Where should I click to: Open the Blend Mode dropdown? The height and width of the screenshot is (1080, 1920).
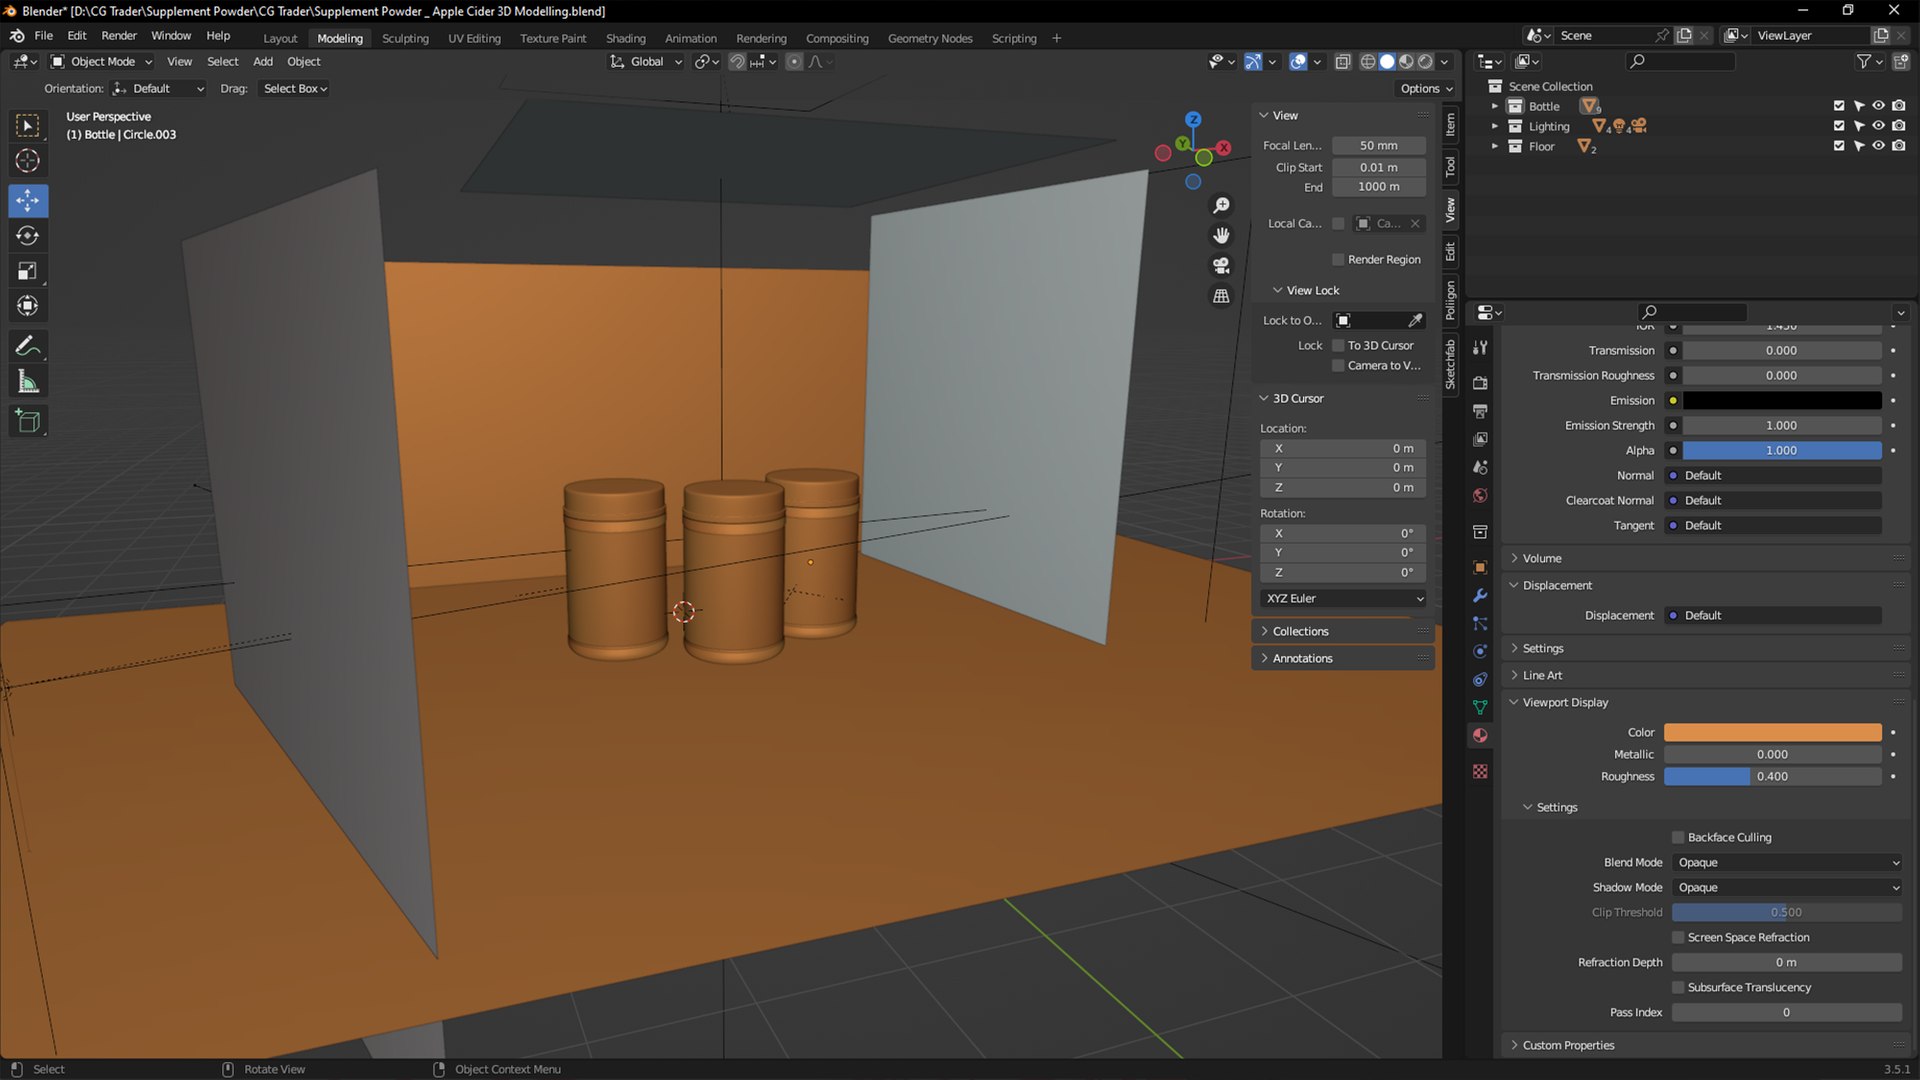pyautogui.click(x=1787, y=863)
